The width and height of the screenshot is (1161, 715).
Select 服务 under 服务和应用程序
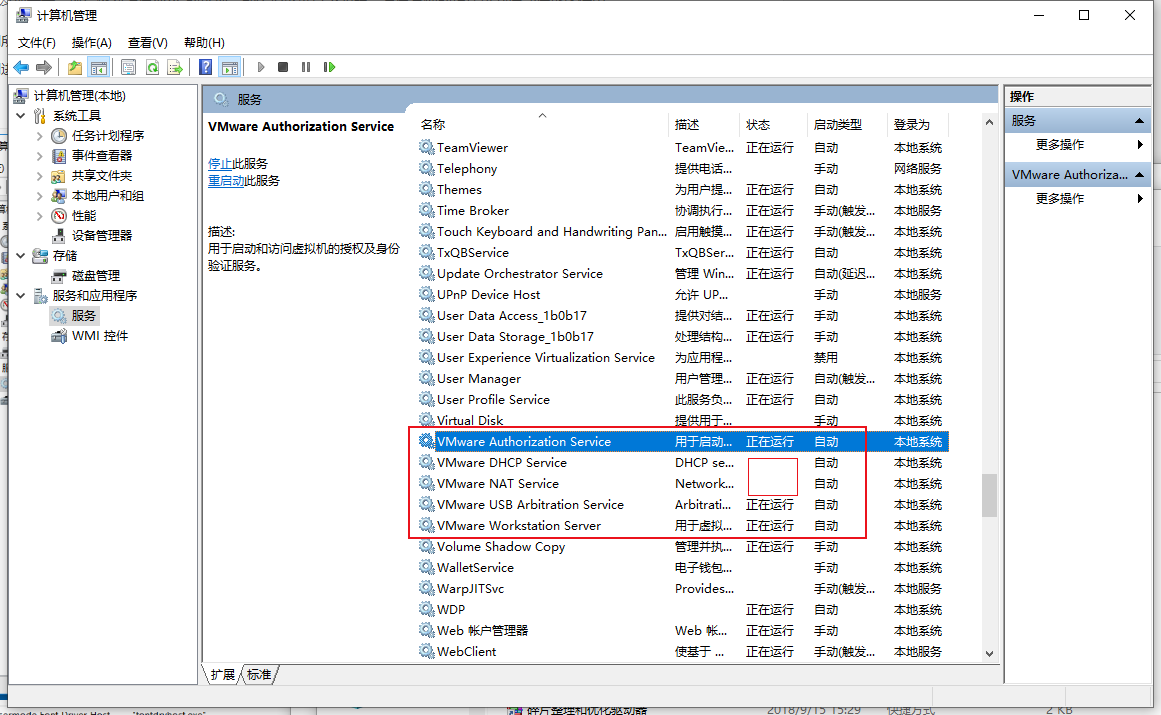tap(84, 315)
